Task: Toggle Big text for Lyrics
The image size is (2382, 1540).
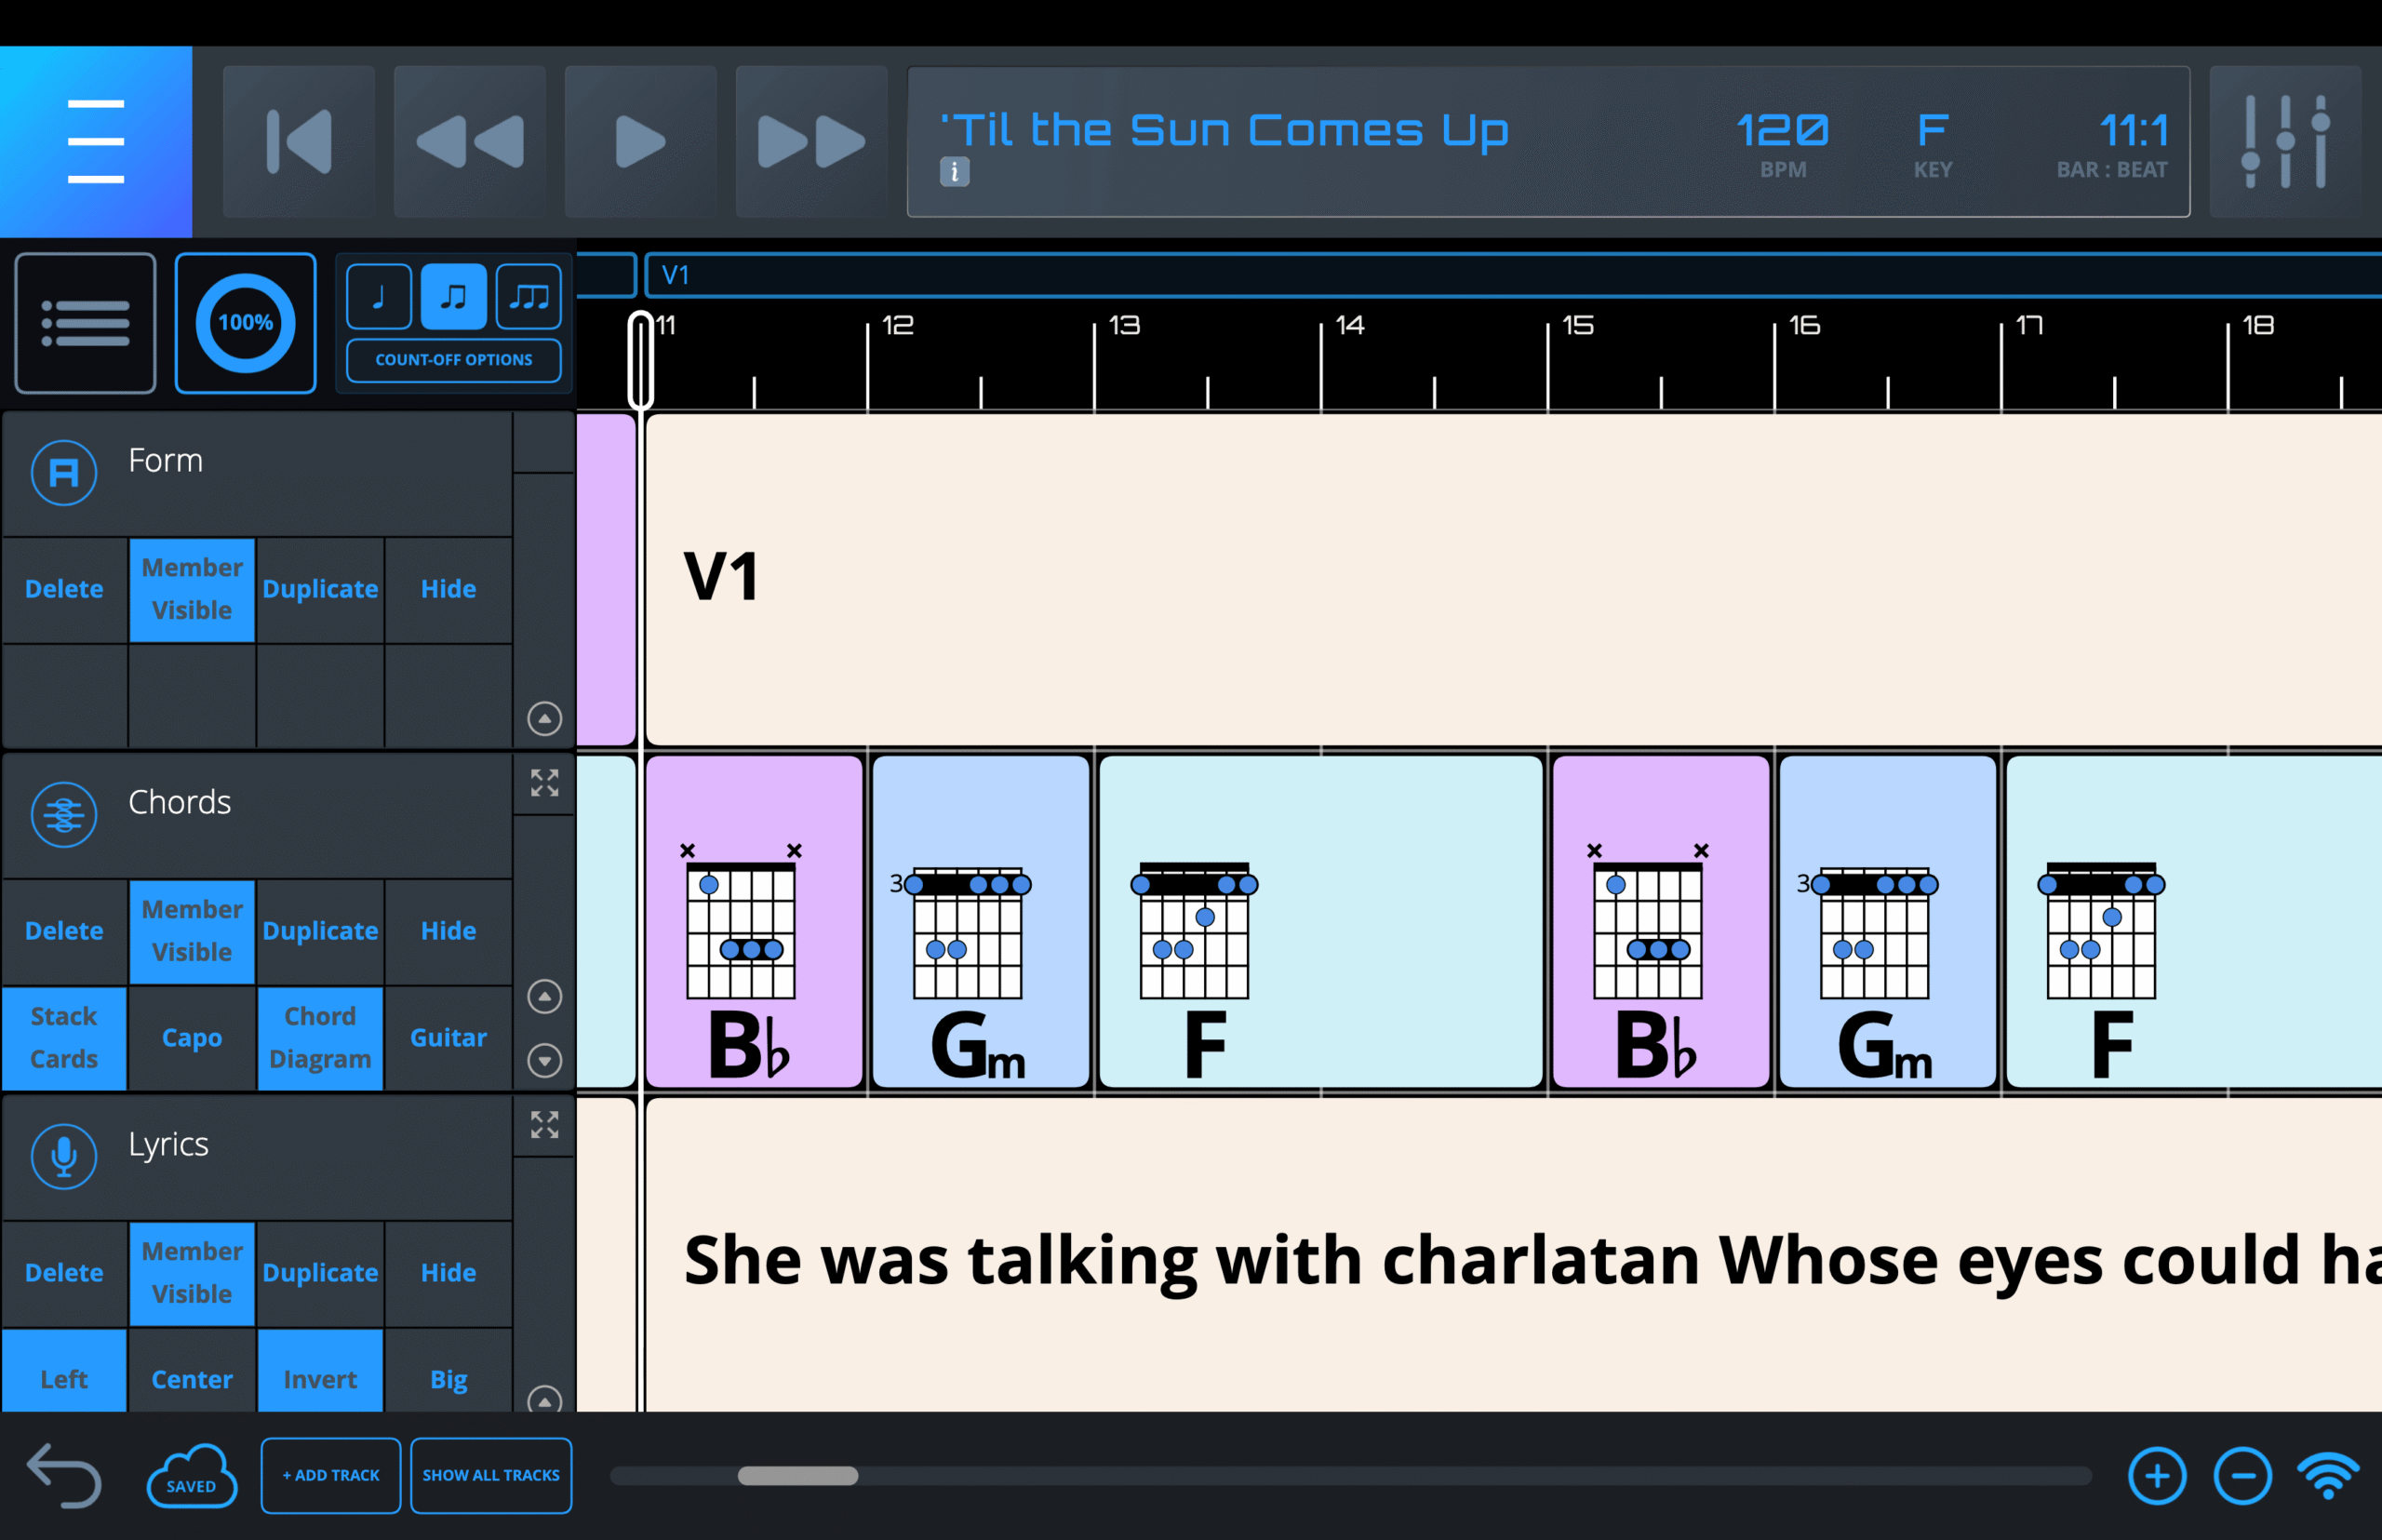Action: coord(448,1372)
